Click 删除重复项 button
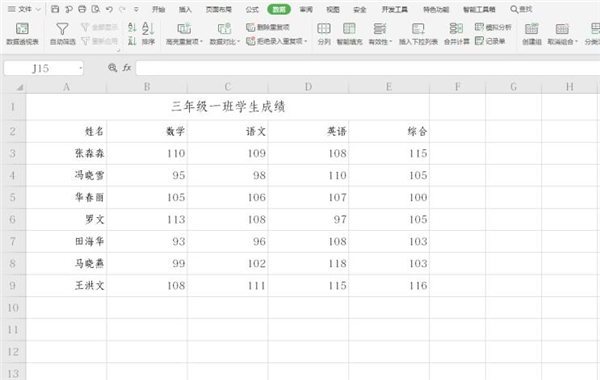This screenshot has width=600, height=380. point(268,27)
